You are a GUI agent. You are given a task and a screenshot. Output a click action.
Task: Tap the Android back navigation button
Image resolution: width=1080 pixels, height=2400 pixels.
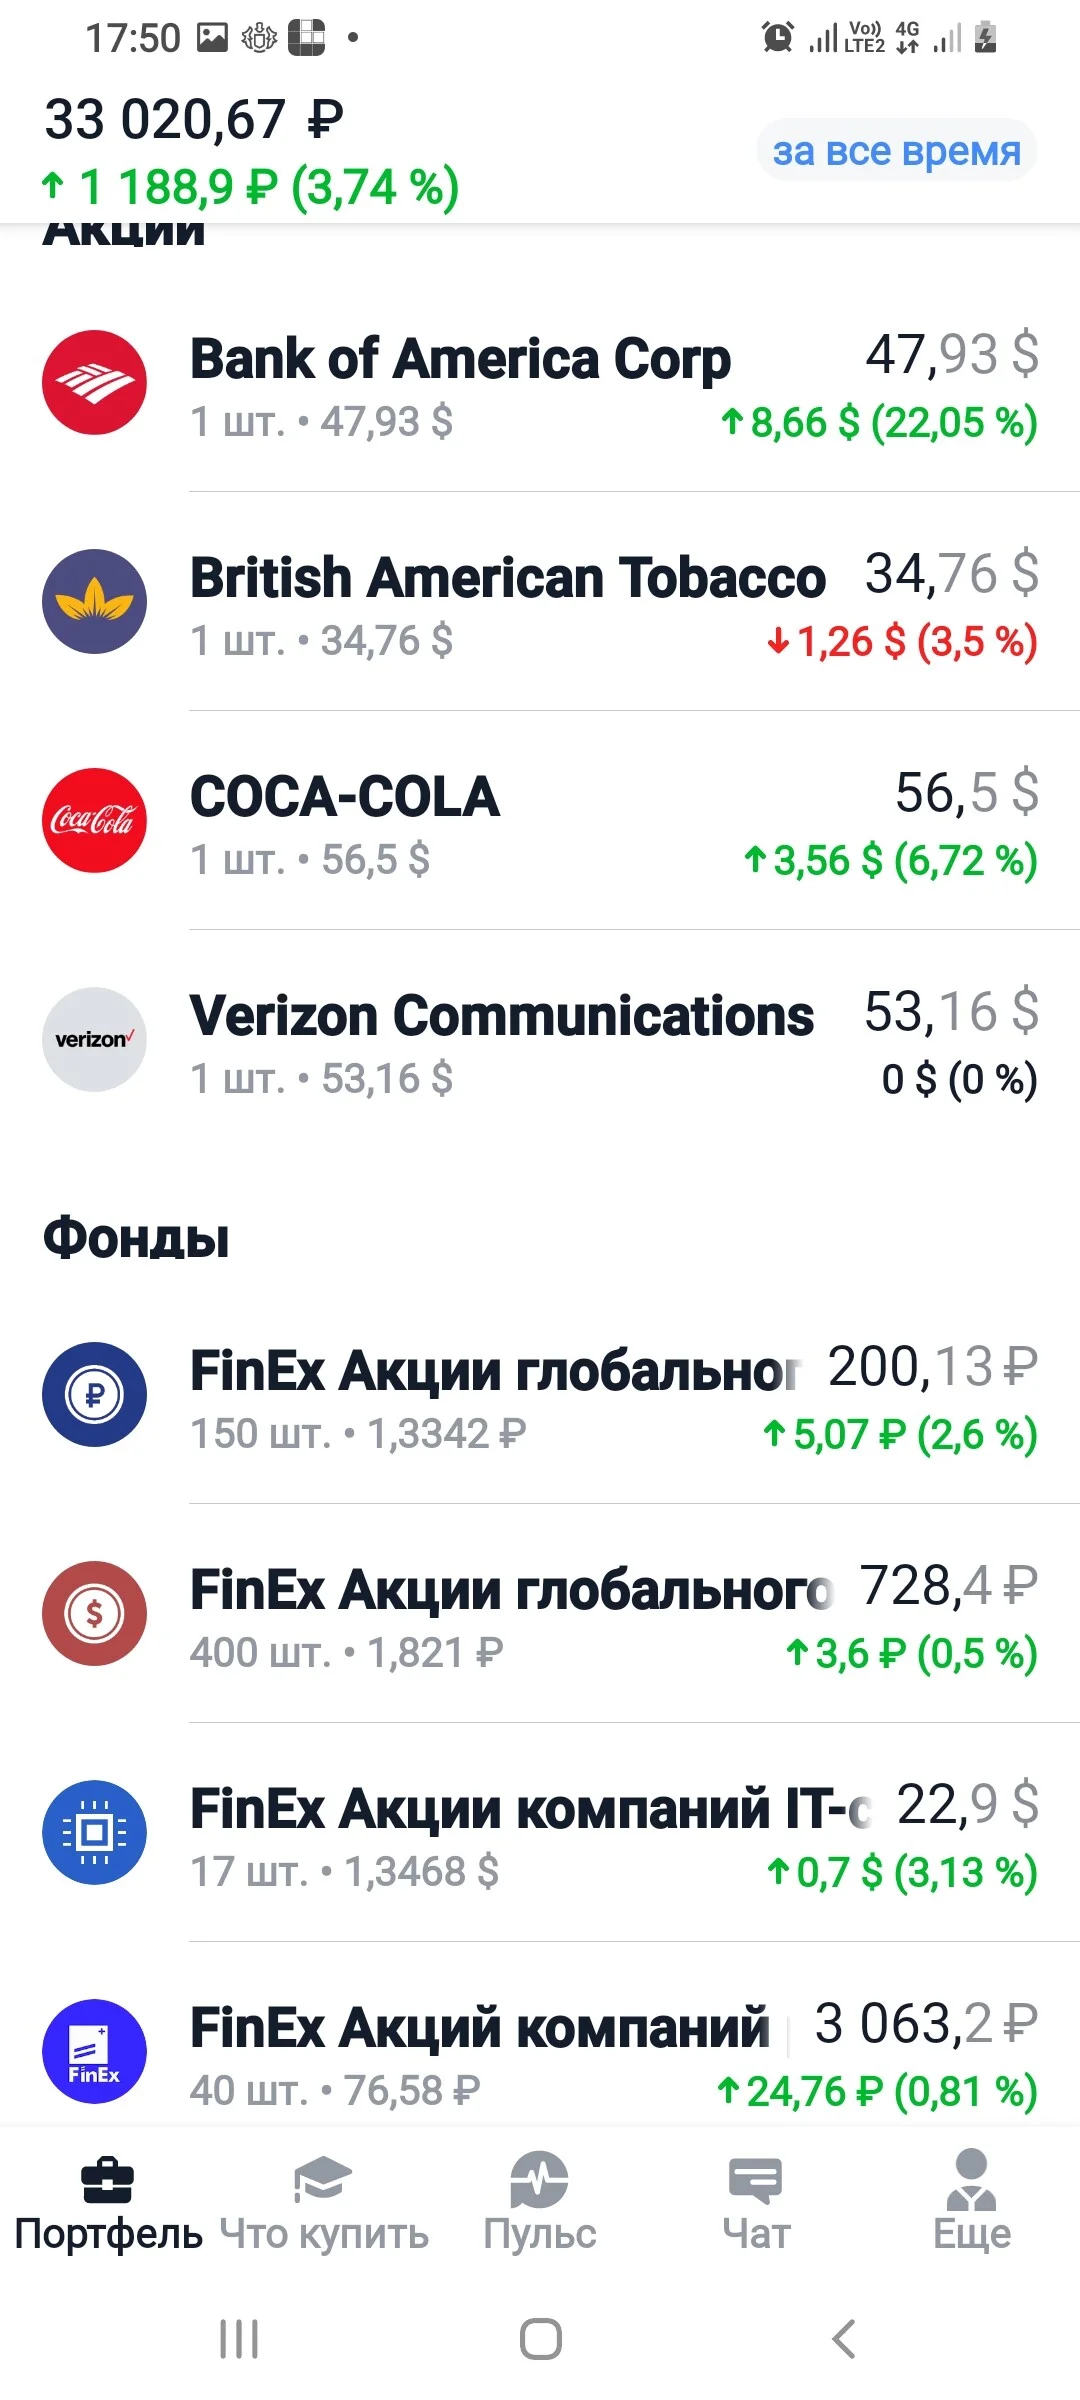tap(844, 2339)
